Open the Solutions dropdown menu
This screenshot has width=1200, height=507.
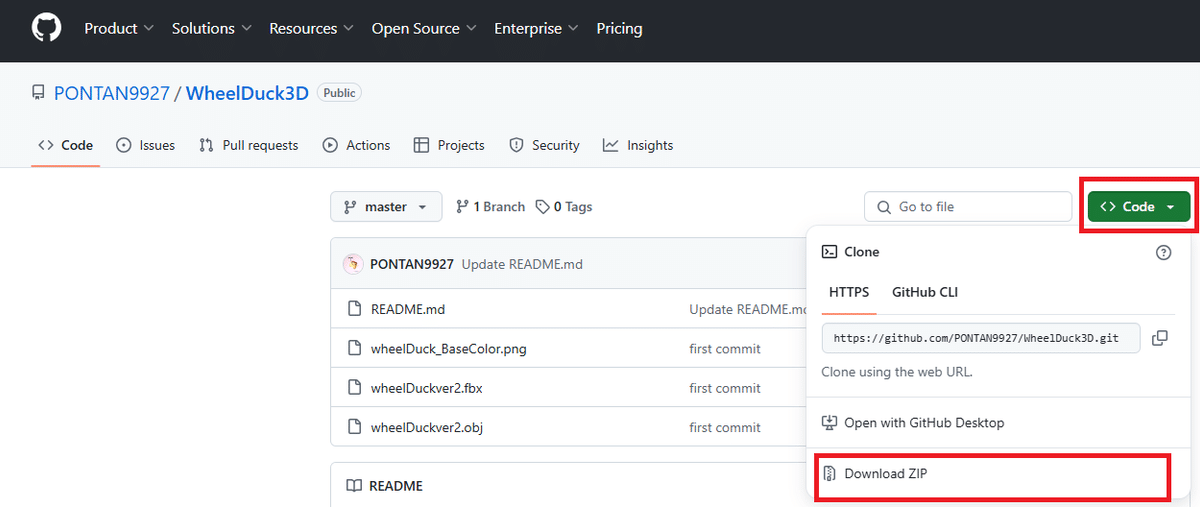pyautogui.click(x=212, y=28)
